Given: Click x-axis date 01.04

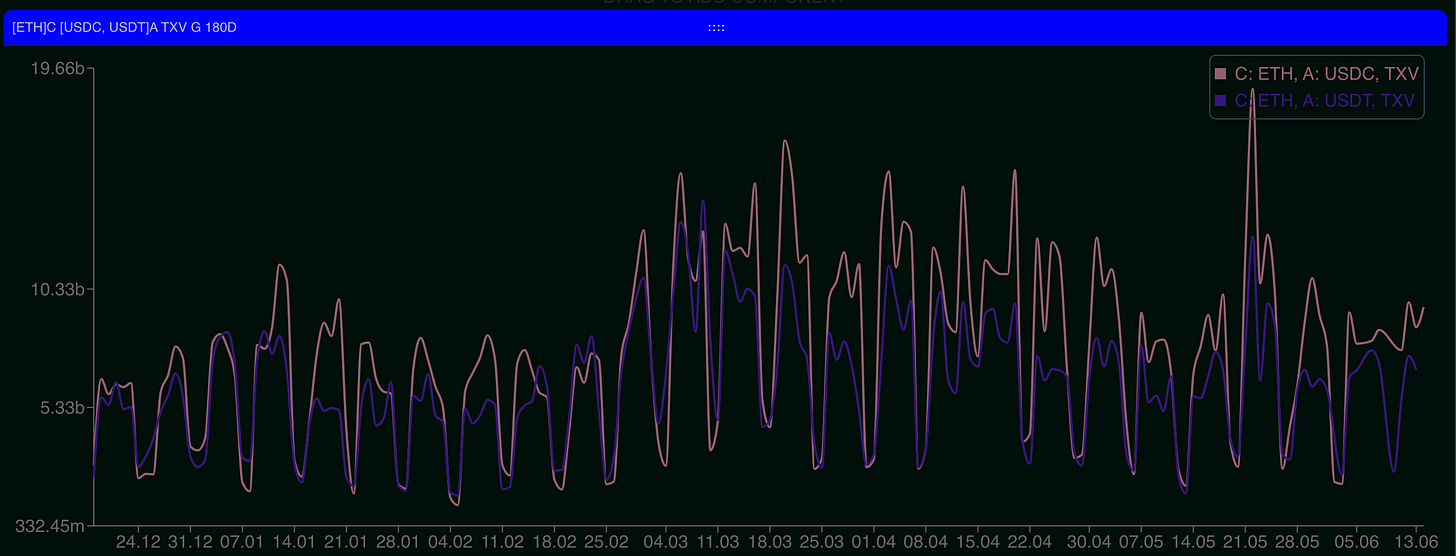Looking at the screenshot, I should (873, 542).
